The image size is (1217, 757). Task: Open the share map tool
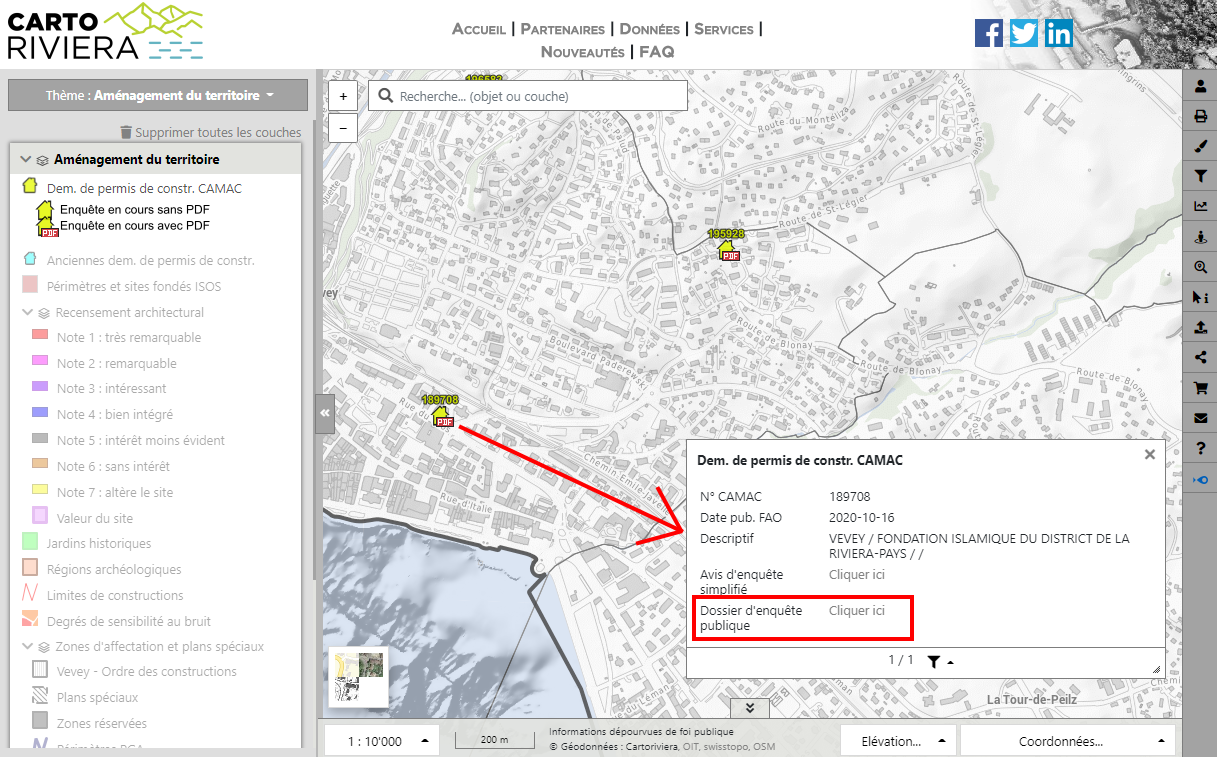point(1201,357)
